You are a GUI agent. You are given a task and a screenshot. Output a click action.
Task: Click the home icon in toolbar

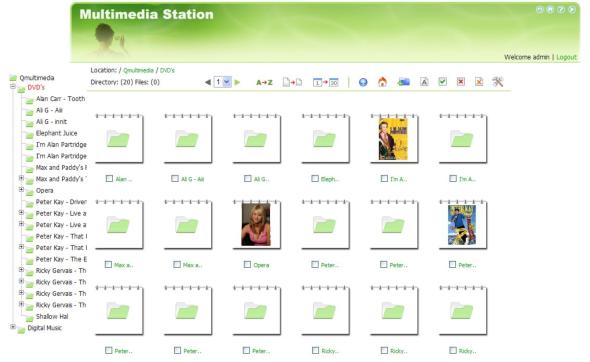tap(382, 82)
